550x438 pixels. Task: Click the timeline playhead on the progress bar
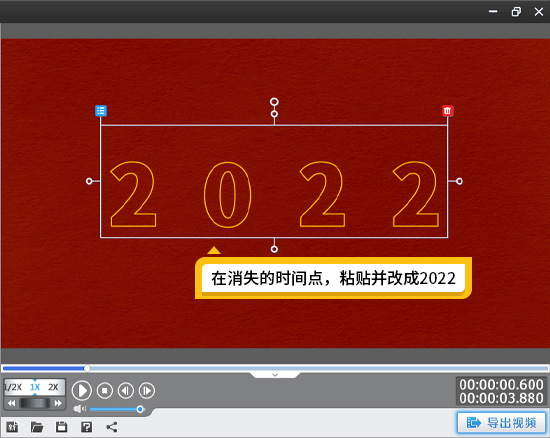87,368
